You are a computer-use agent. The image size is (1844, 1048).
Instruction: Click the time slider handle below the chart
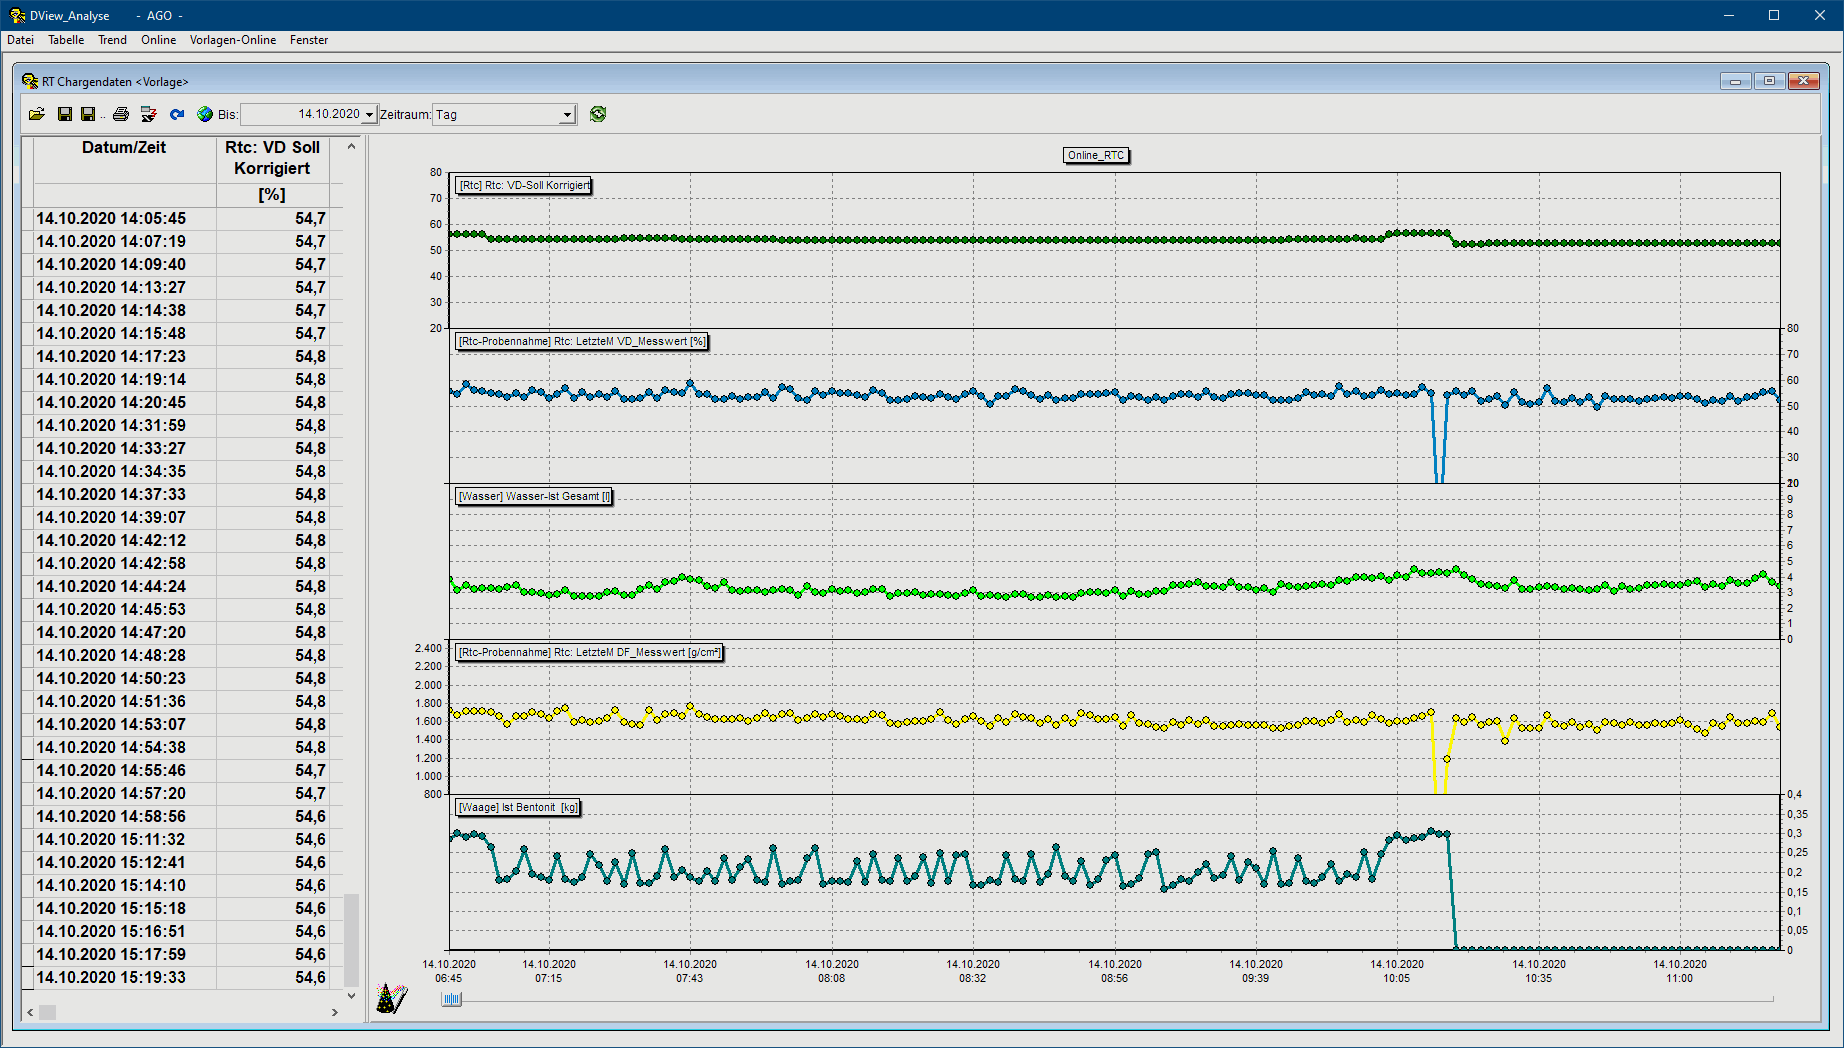coord(452,999)
